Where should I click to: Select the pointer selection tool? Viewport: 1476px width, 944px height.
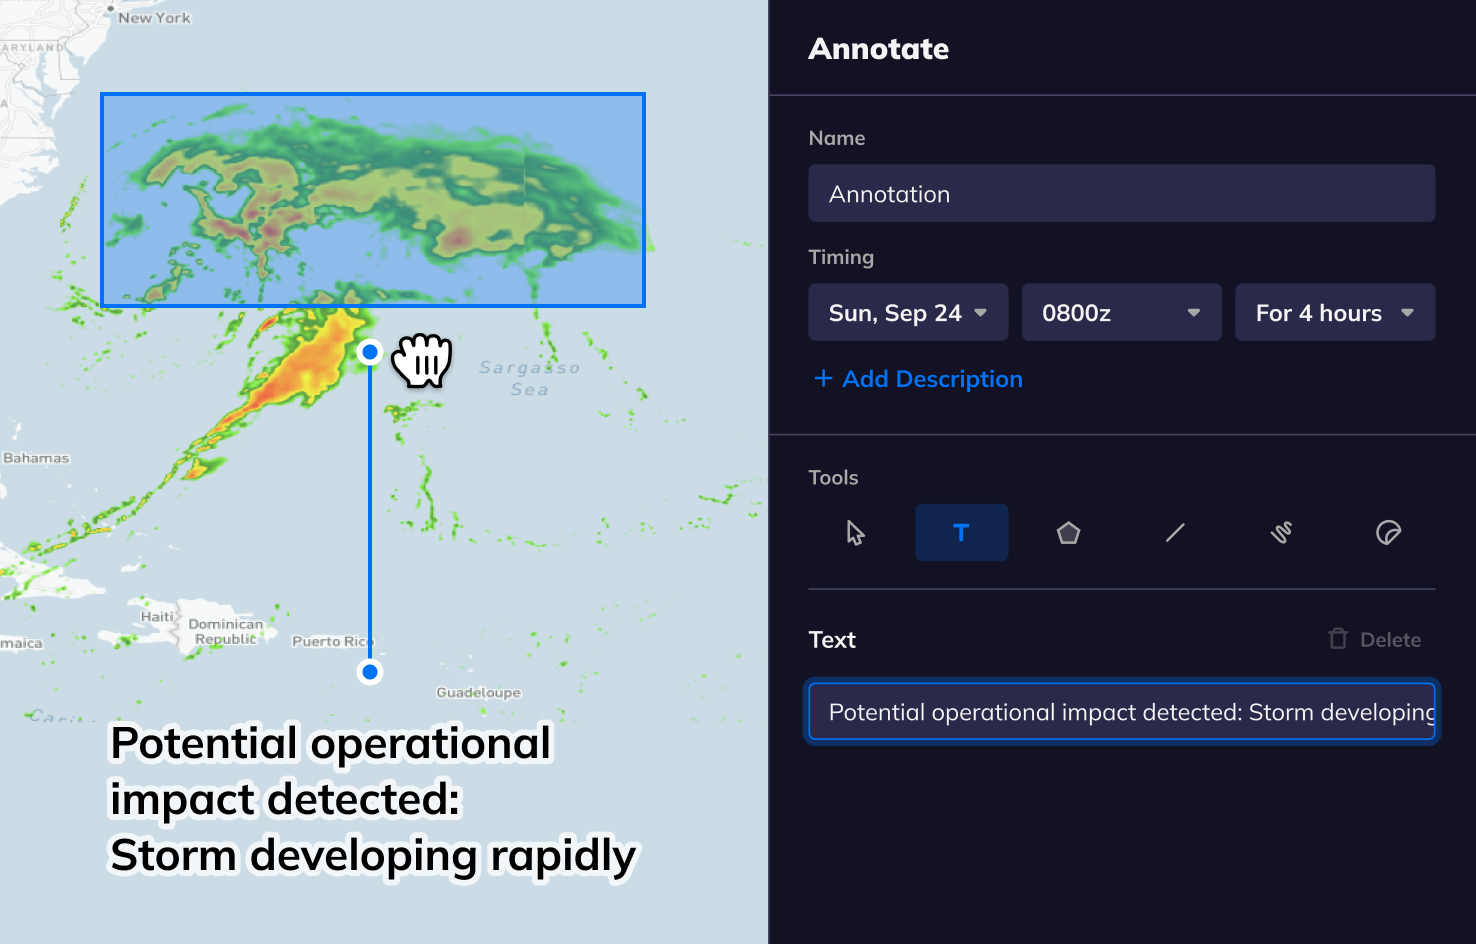(855, 533)
